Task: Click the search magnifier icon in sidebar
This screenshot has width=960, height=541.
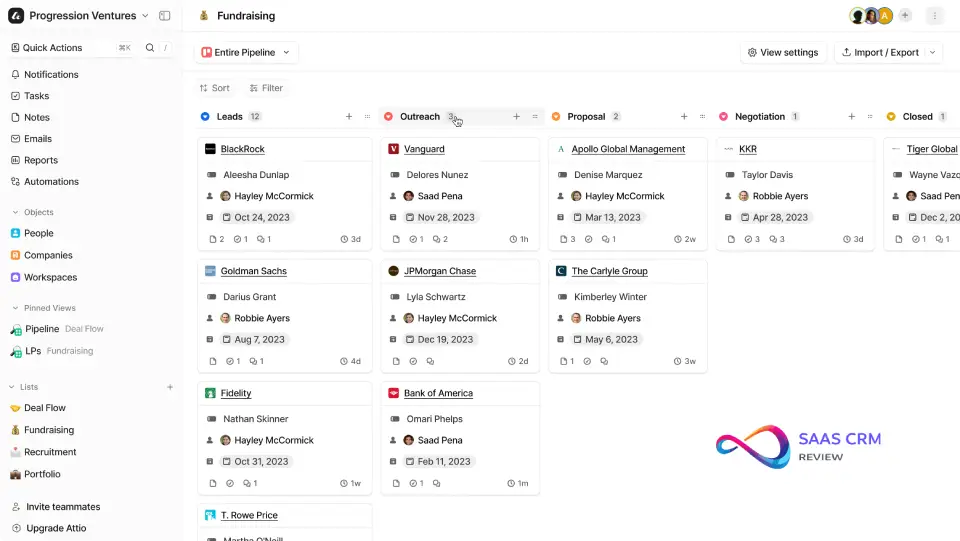Action: tap(150, 48)
